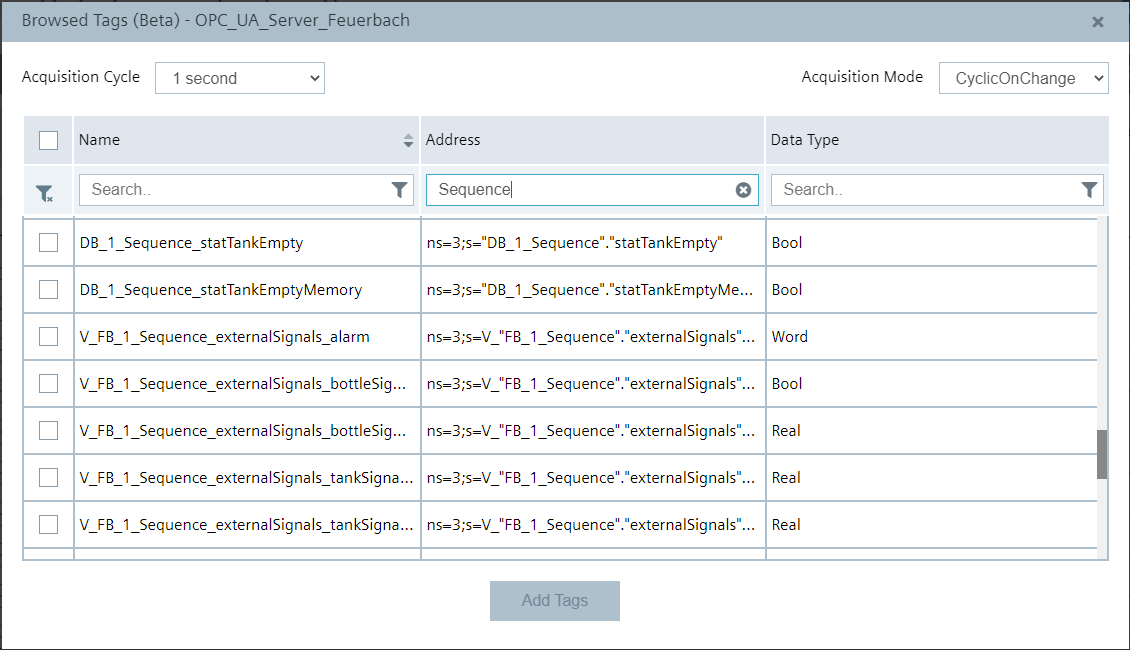Image resolution: width=1130 pixels, height=650 pixels.
Task: Click the vertical scrollbar on the right
Action: [1105, 440]
